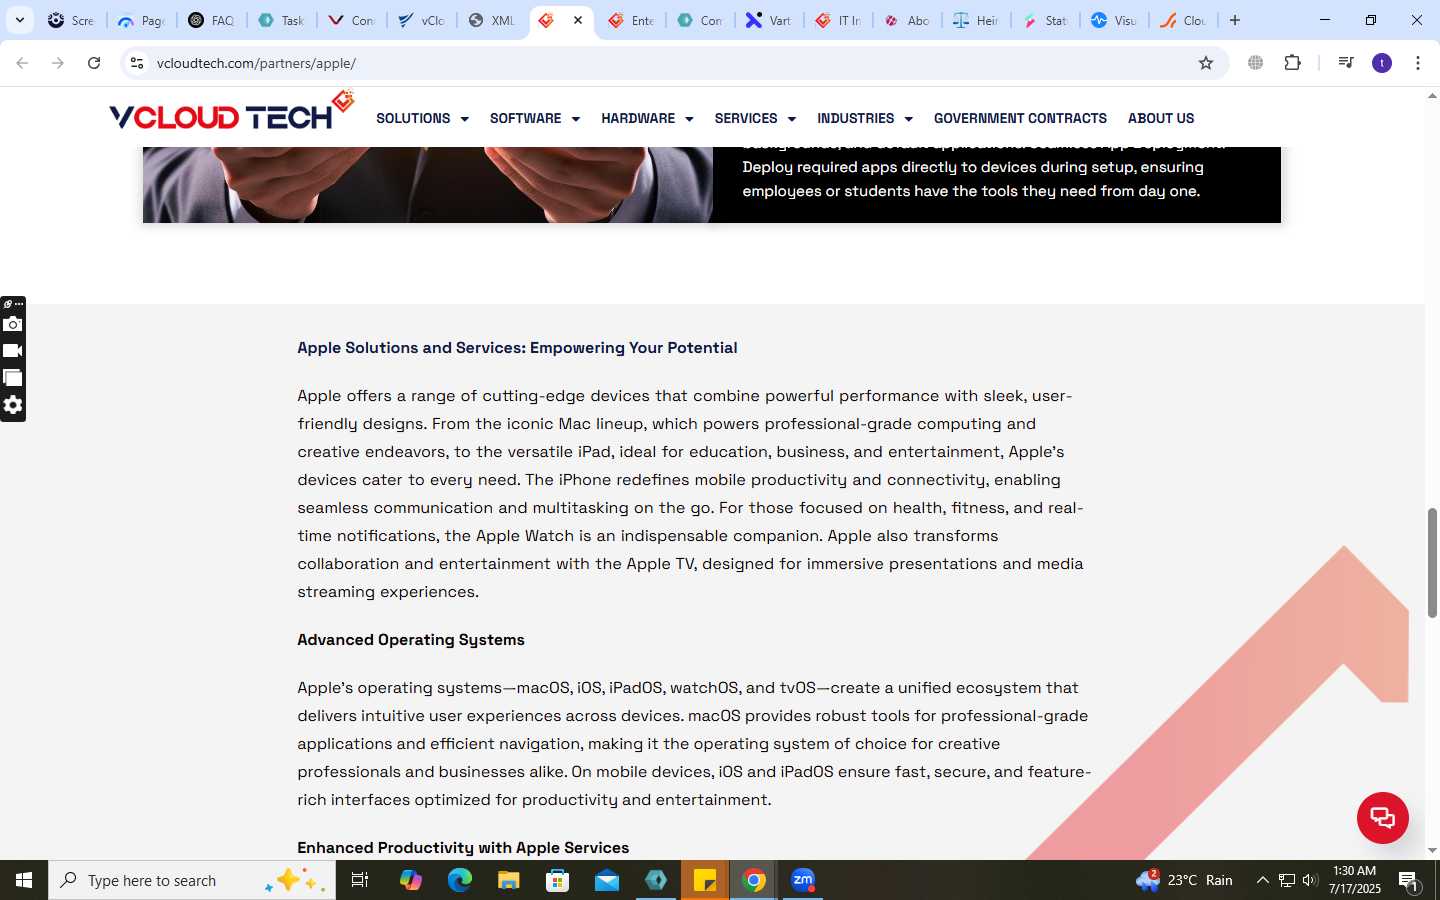Viewport: 1440px width, 900px height.
Task: Launch Copilot from the taskbar
Action: coord(410,880)
